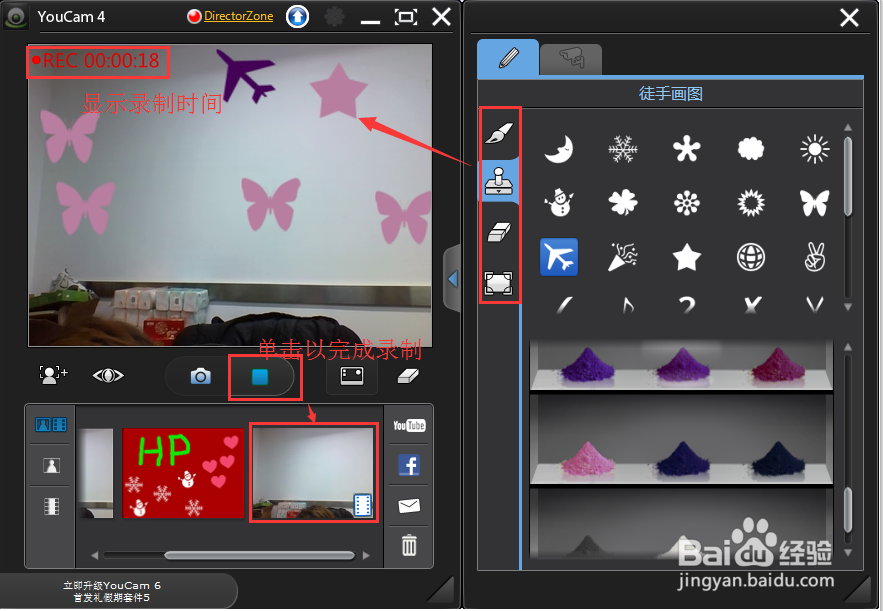
Task: Toggle the eye tracking view icon
Action: [x=108, y=375]
